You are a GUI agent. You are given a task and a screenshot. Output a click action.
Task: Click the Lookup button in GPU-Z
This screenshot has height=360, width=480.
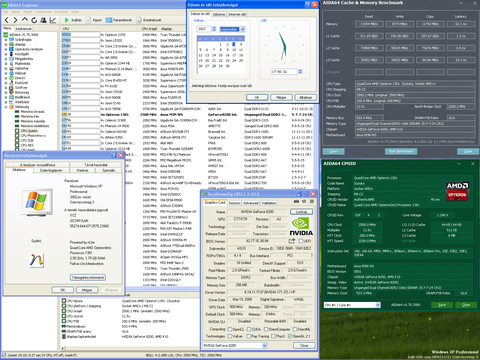tap(301, 212)
